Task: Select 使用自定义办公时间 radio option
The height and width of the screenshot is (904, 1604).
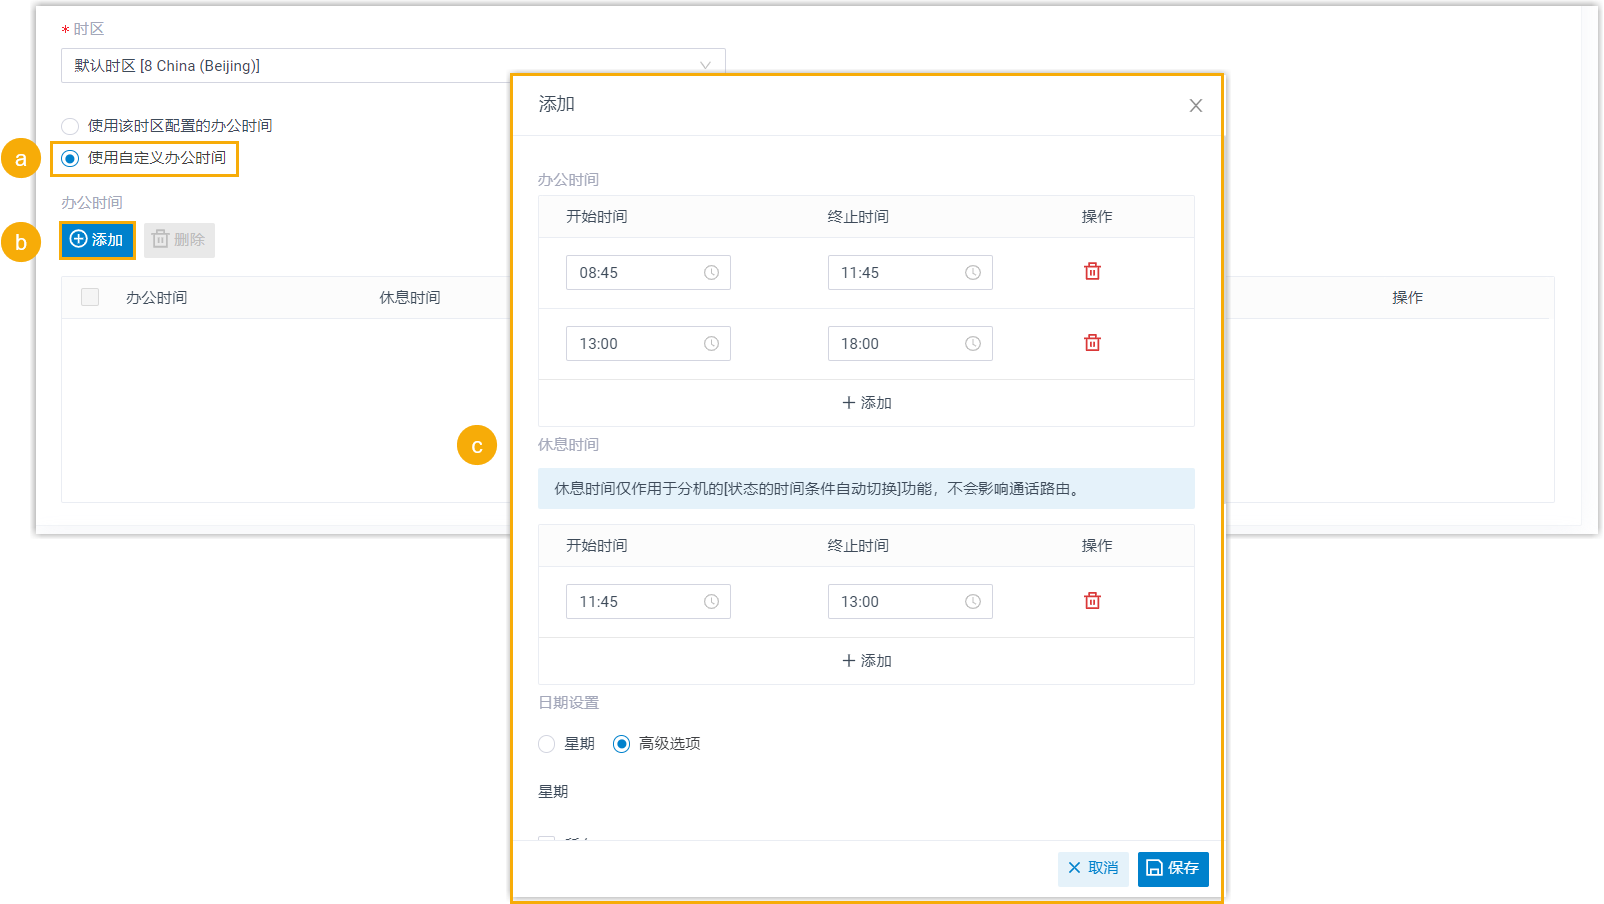Action: [x=70, y=158]
